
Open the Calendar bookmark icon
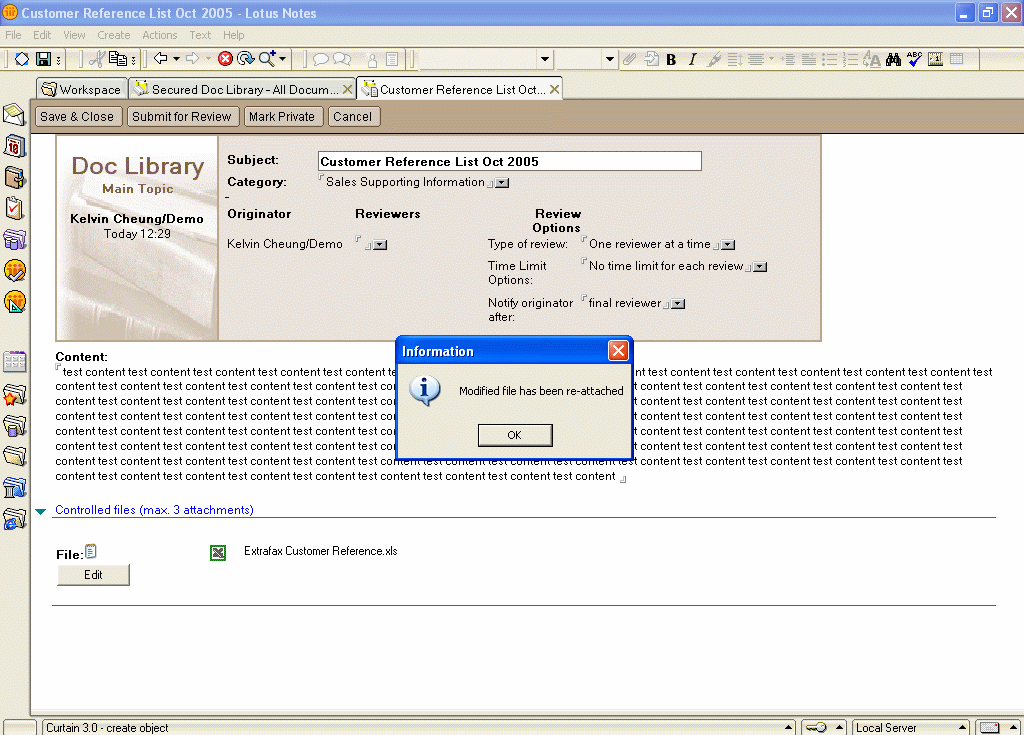15,146
